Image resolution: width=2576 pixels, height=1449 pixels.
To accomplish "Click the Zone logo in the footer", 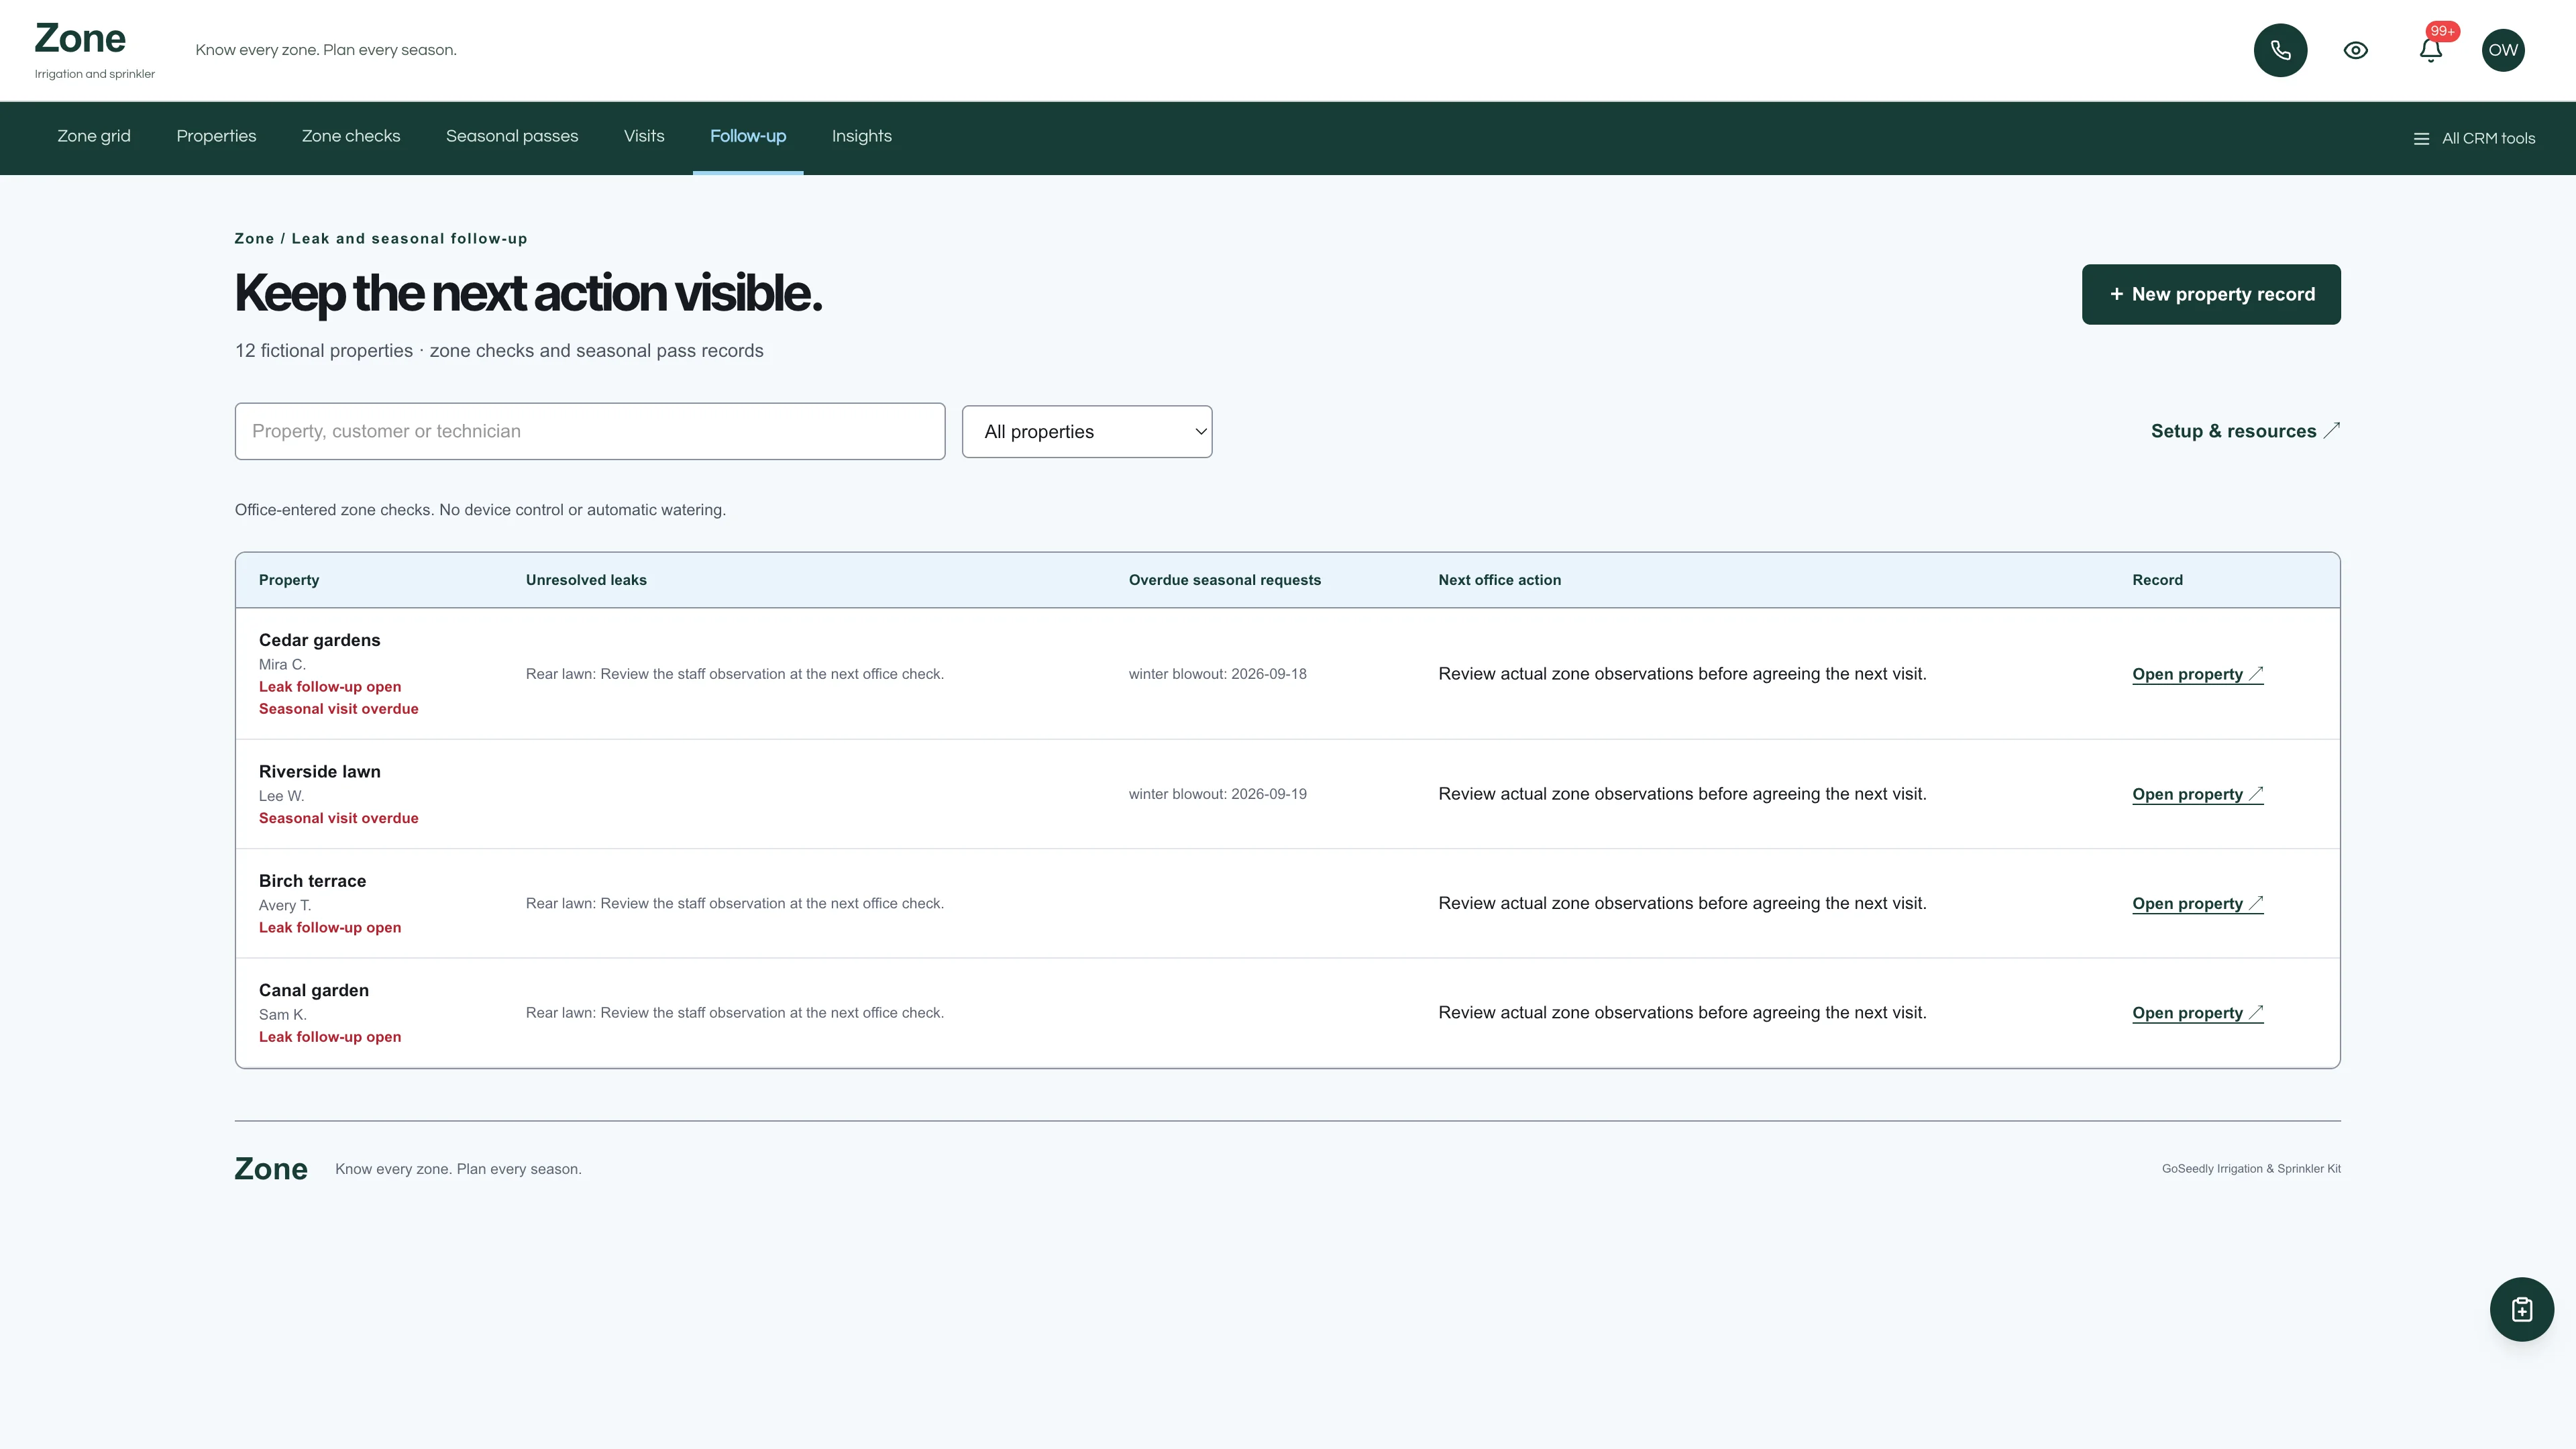I will [x=271, y=1168].
